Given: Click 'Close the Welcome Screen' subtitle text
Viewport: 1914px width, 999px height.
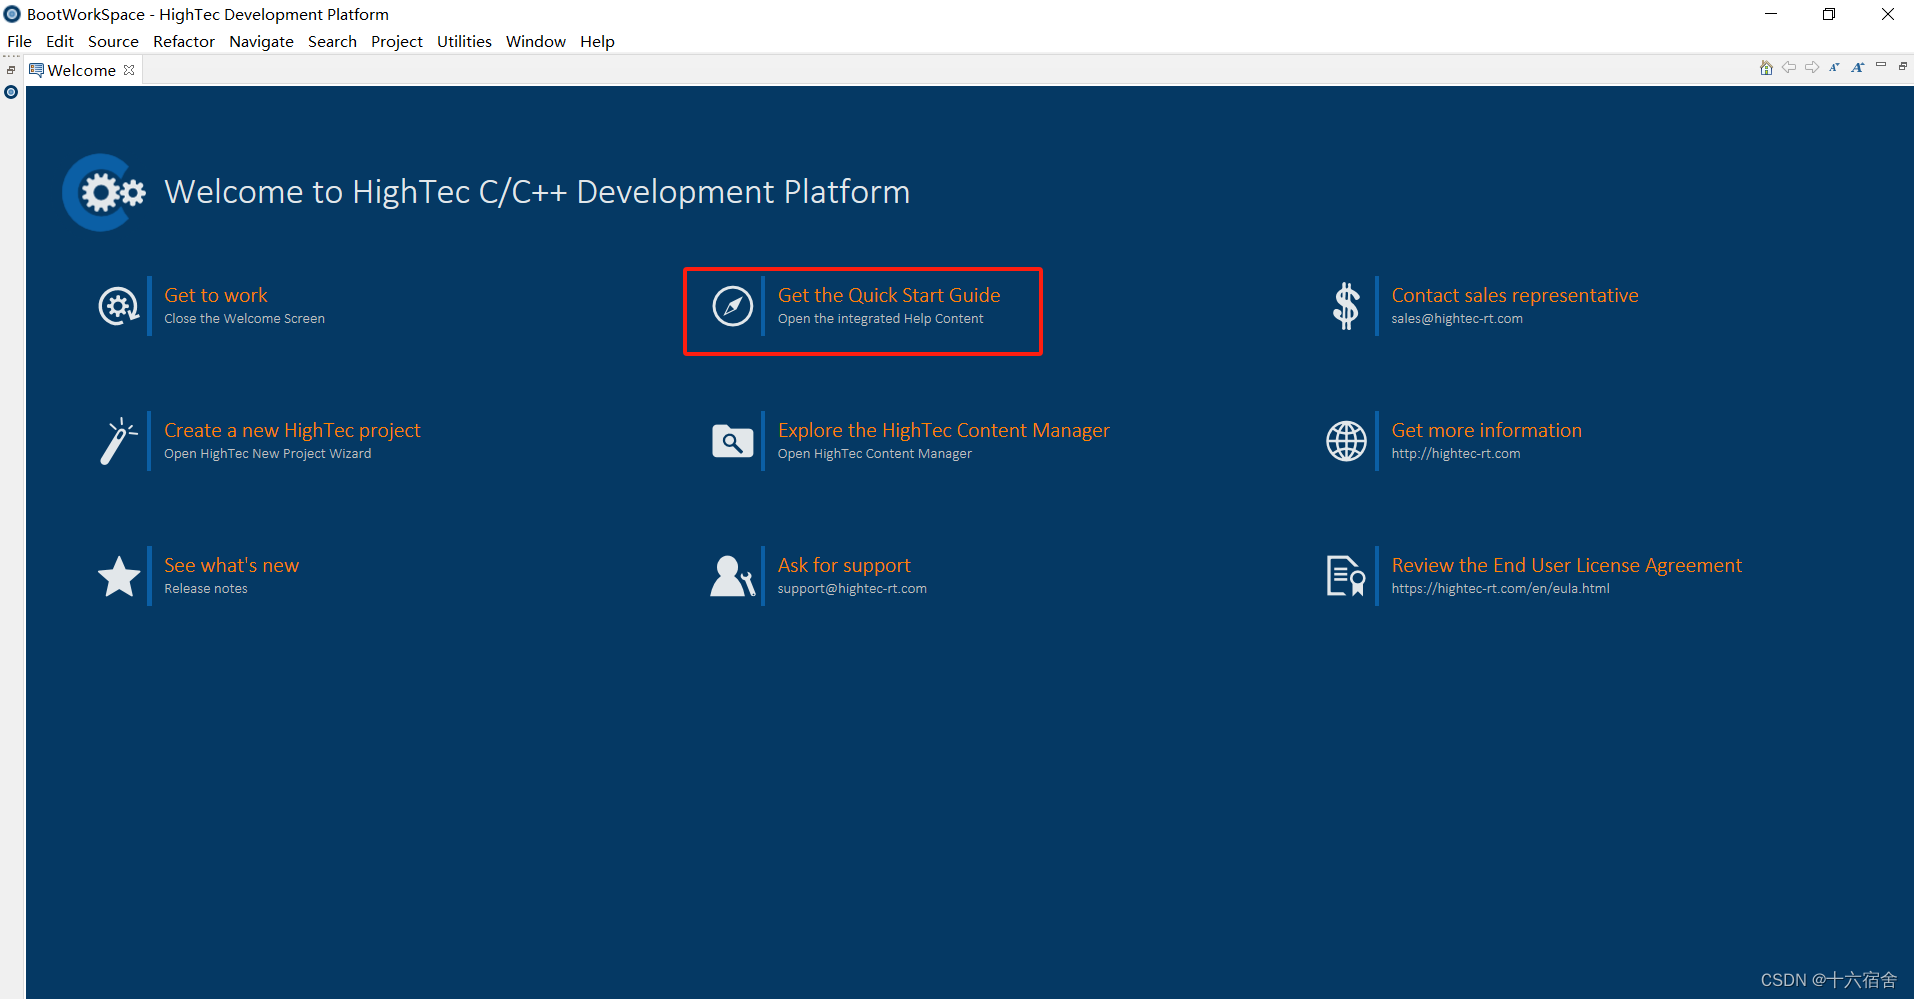Looking at the screenshot, I should click(244, 319).
